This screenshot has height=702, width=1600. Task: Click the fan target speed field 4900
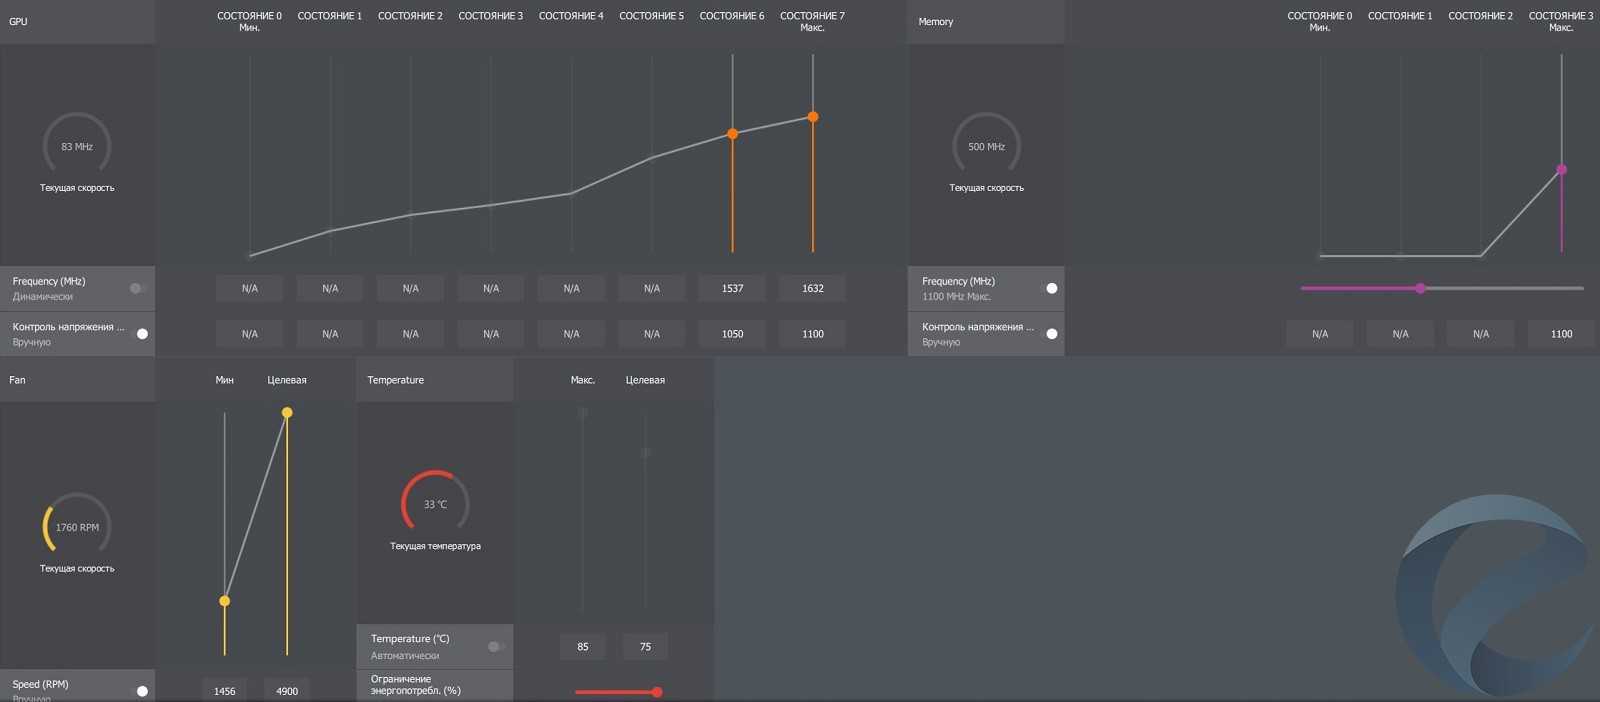[287, 691]
